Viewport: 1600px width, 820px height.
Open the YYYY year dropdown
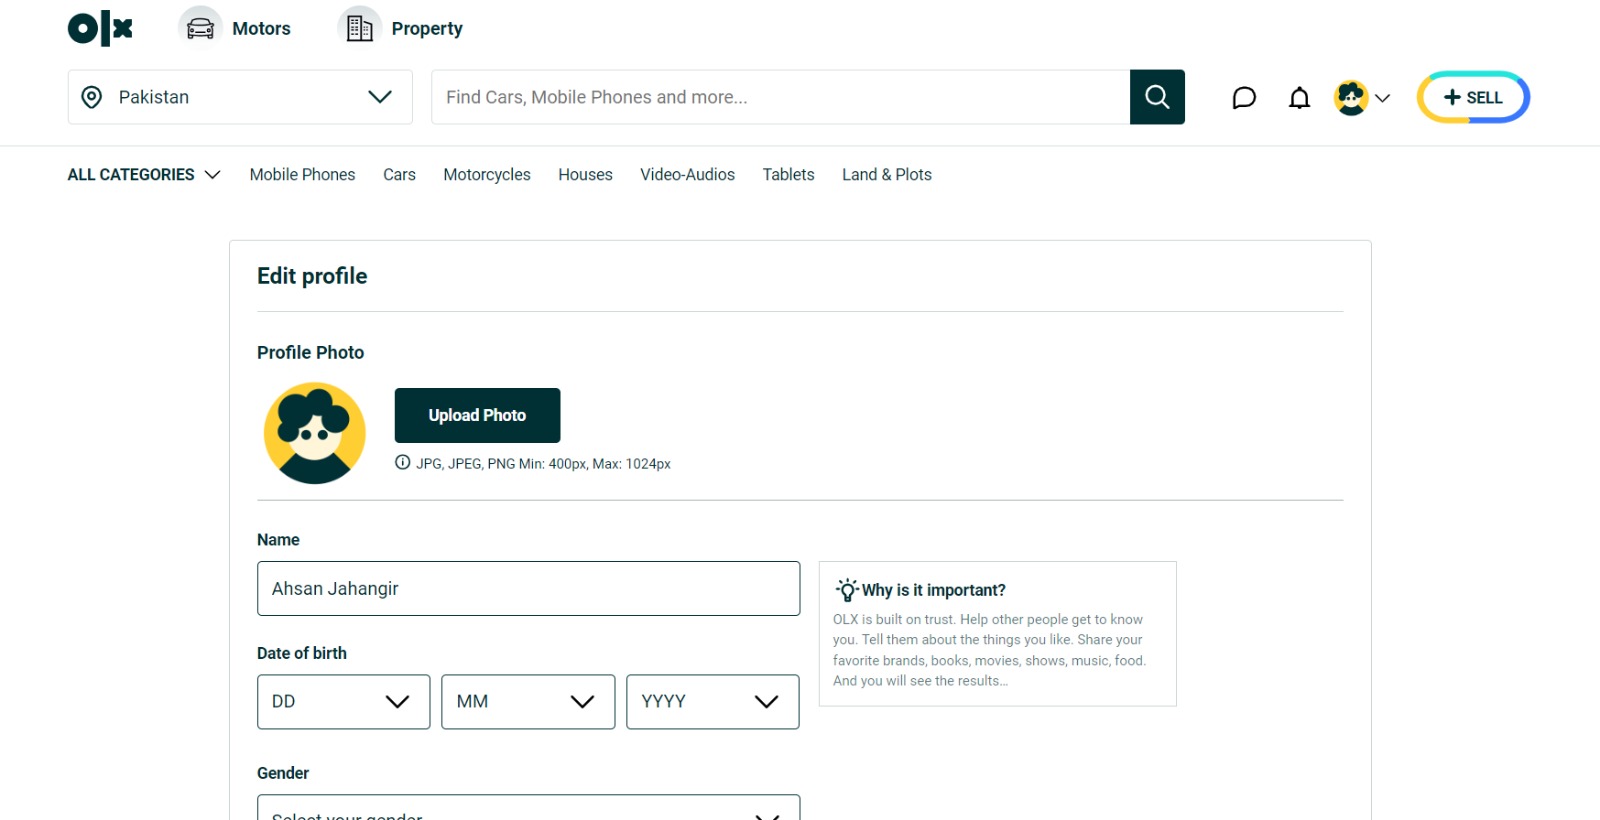pos(712,702)
